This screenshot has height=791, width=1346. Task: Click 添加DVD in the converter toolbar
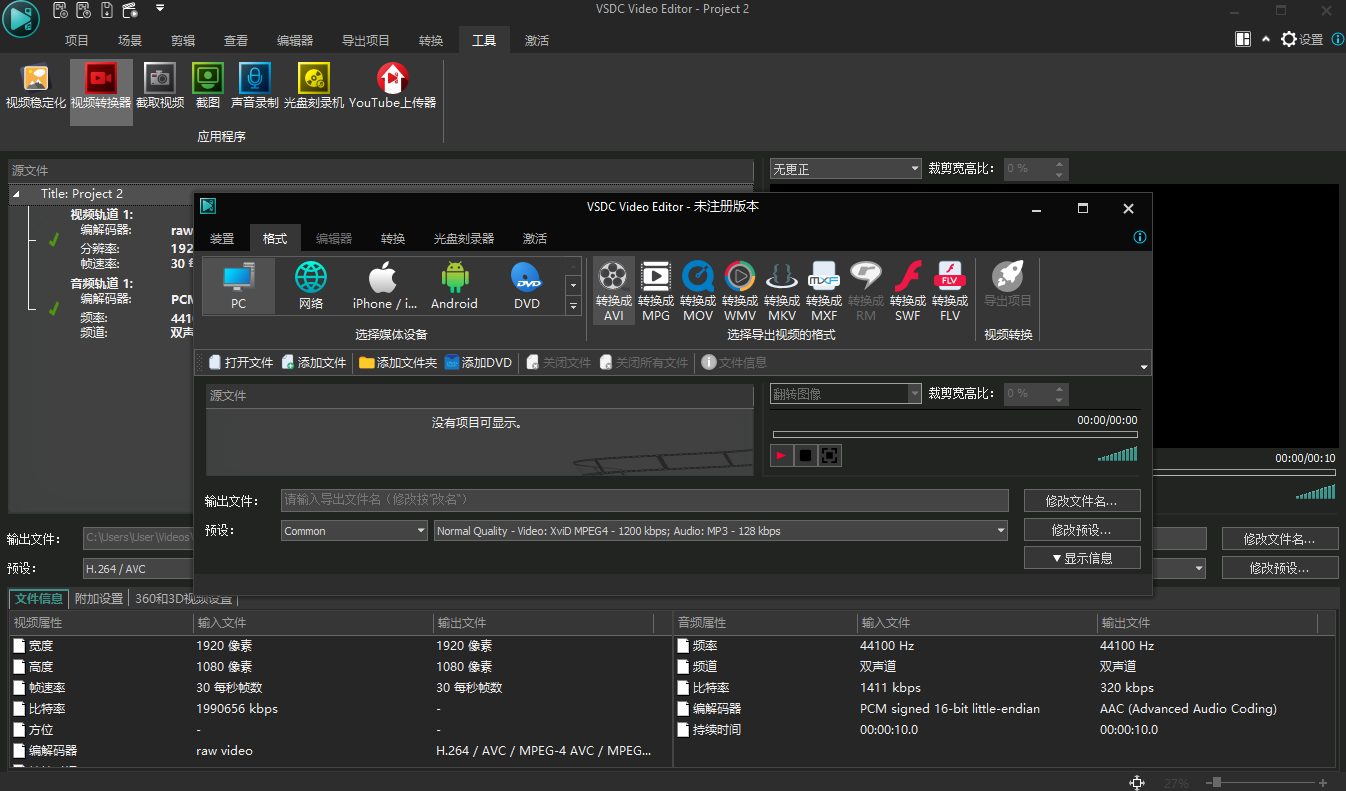(x=478, y=362)
